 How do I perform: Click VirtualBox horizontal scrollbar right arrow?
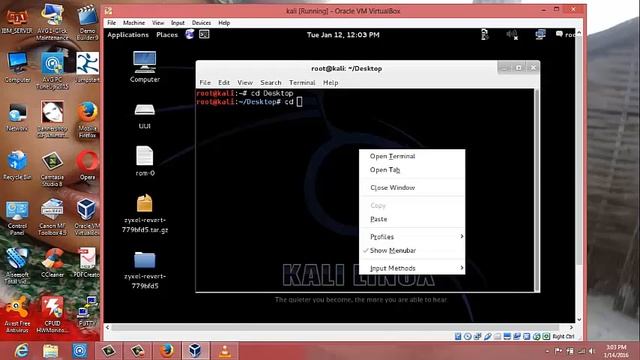point(571,327)
